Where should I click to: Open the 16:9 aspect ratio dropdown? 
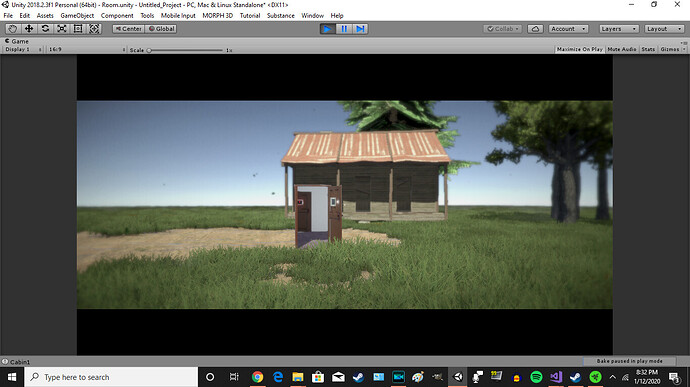pos(87,49)
